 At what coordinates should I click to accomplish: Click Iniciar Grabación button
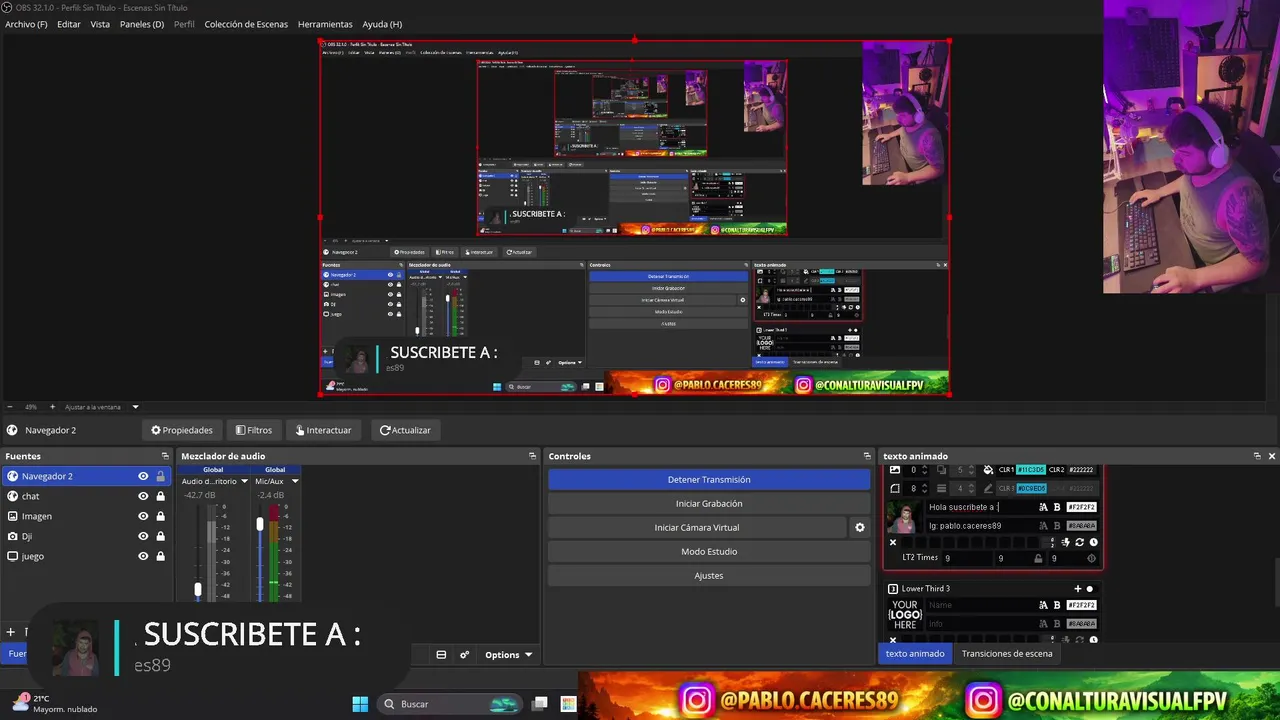709,504
